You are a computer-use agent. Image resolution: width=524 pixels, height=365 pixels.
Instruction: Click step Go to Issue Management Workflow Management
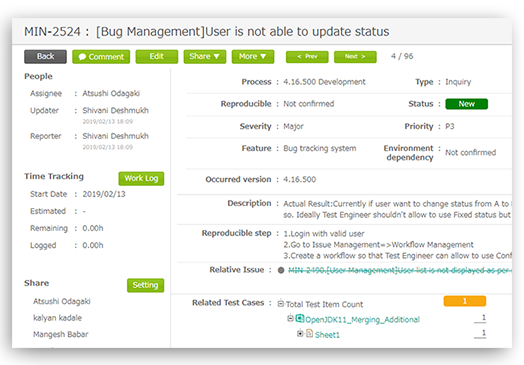pos(378,245)
